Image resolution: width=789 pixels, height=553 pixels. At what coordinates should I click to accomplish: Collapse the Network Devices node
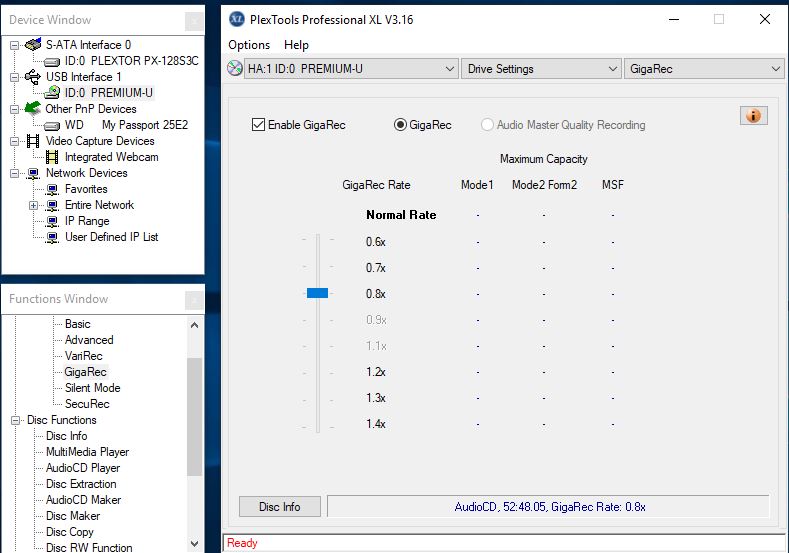pos(15,174)
